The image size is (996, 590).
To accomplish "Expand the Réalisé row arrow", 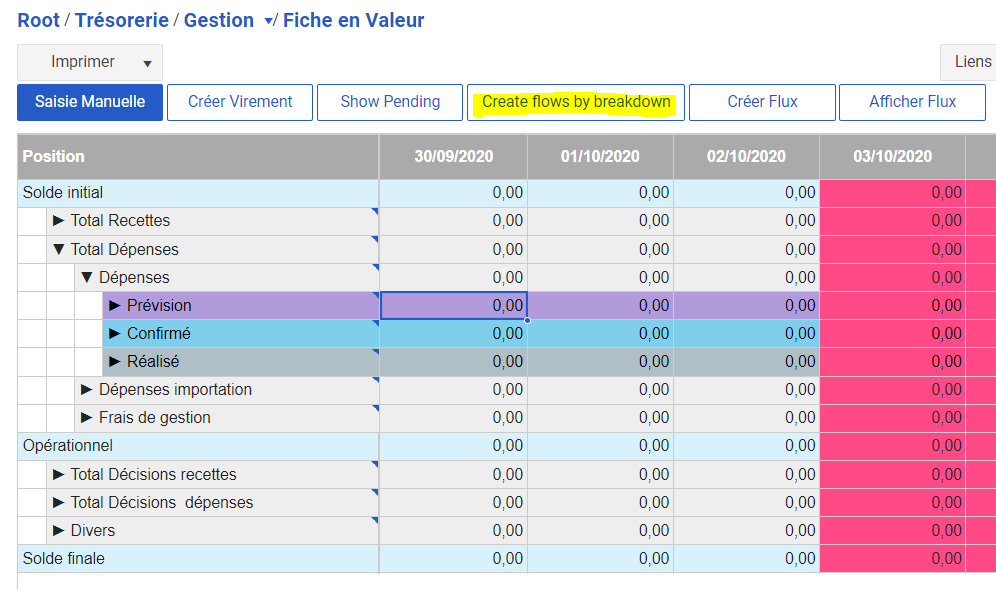I will click(115, 361).
